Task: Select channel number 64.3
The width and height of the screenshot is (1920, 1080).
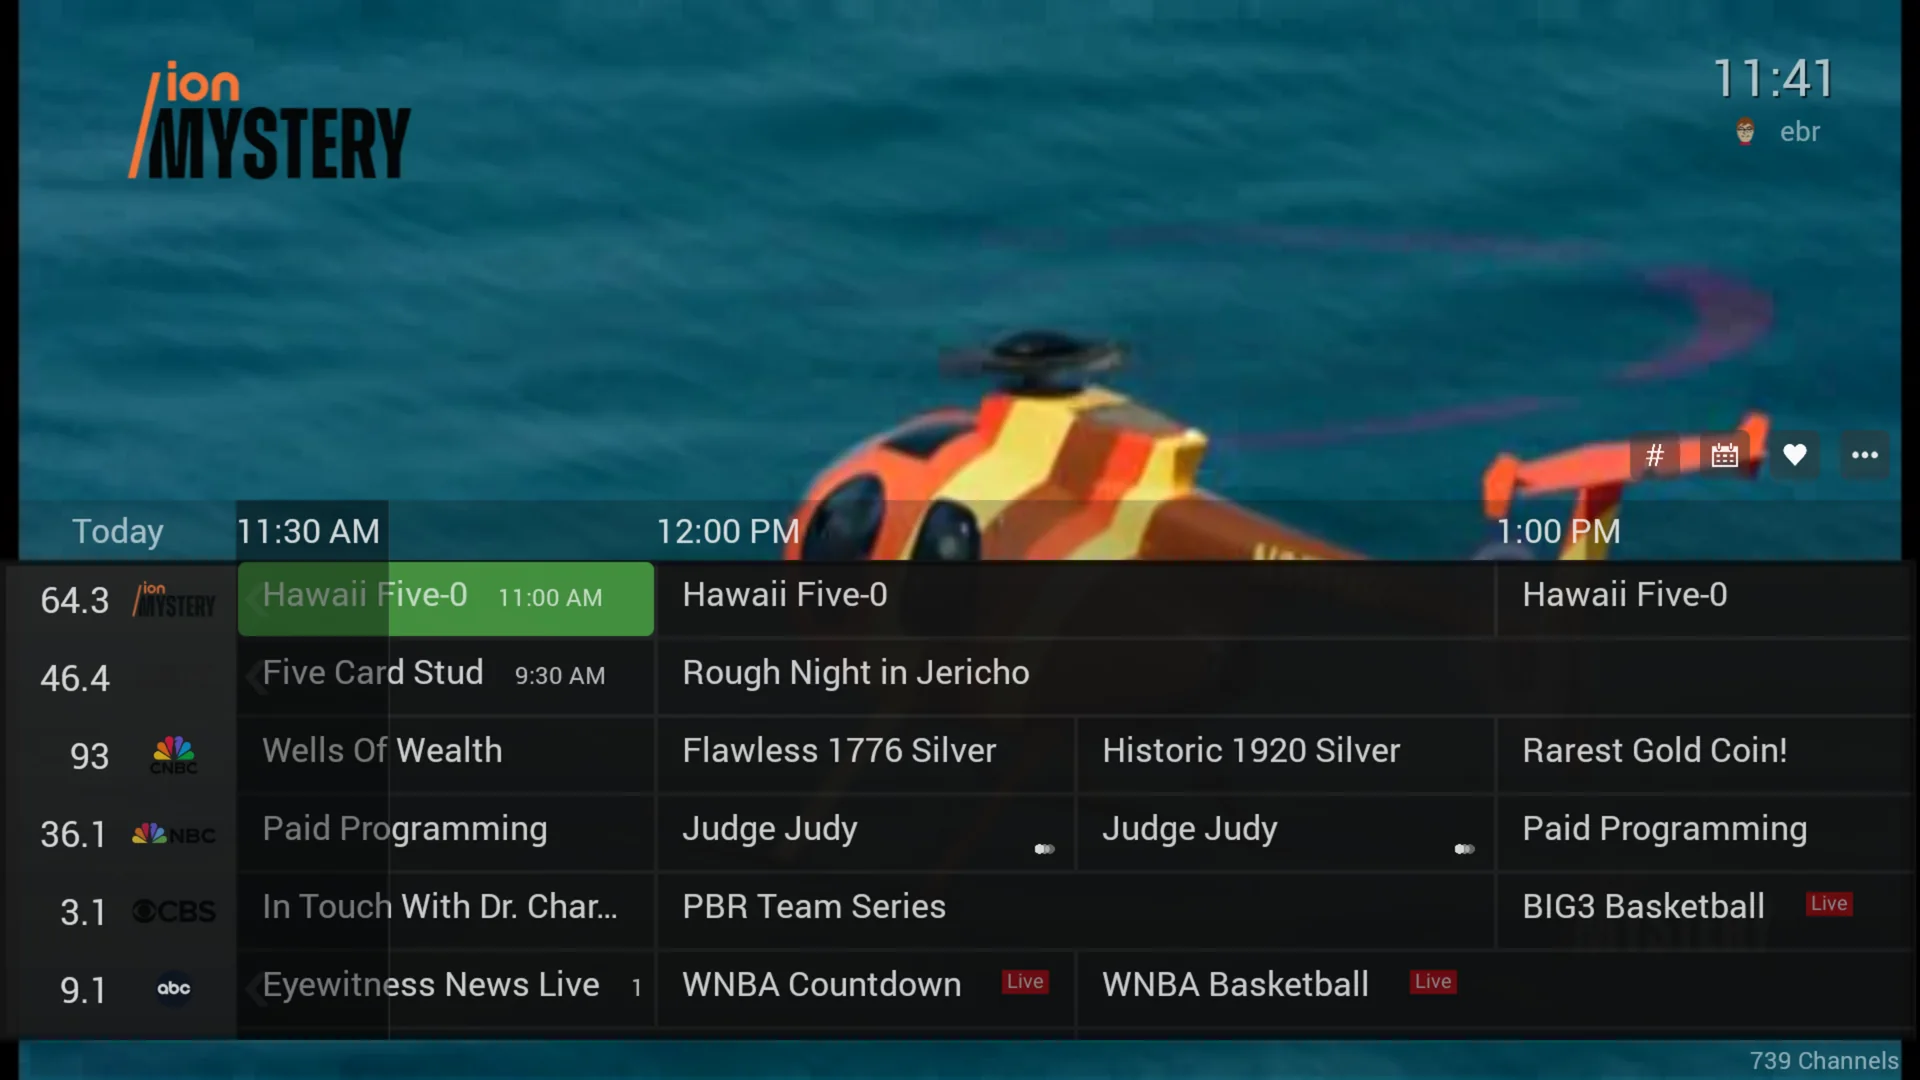Action: tap(75, 601)
